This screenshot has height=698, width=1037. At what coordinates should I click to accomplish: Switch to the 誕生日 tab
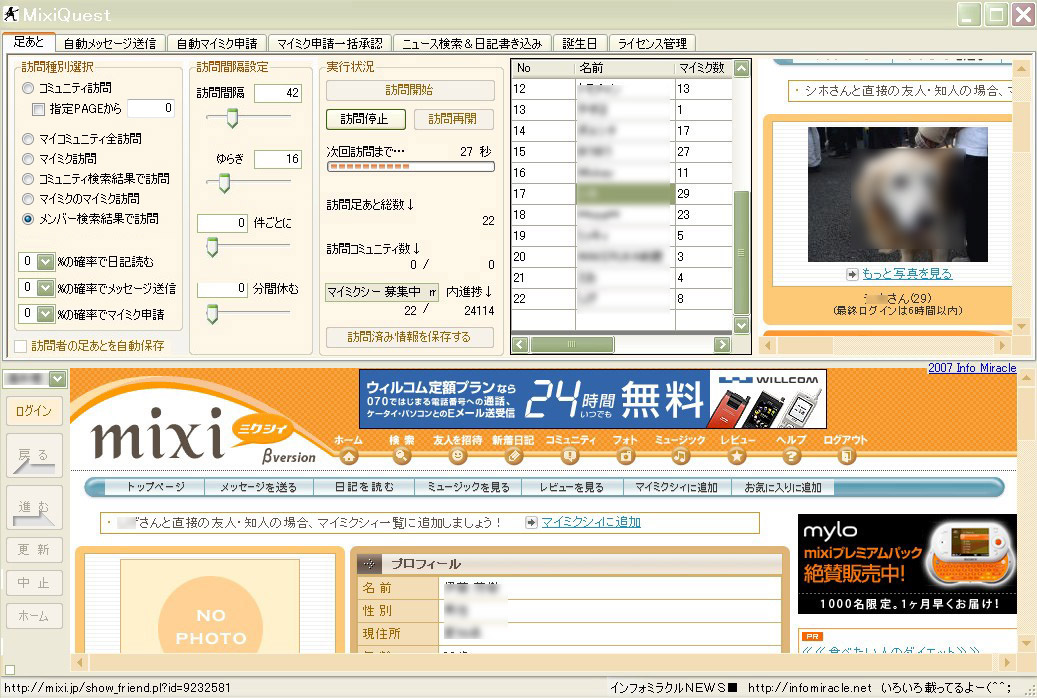580,44
